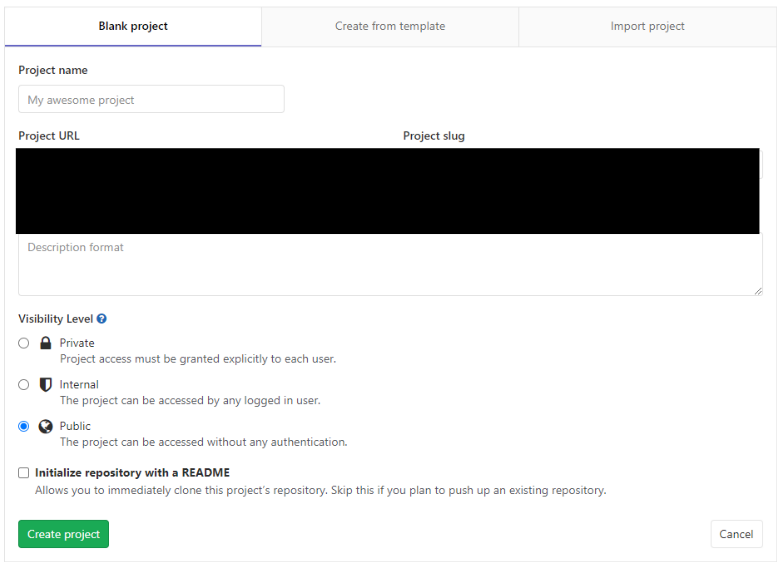This screenshot has width=777, height=562.
Task: Click the Private lock icon
Action: tap(46, 342)
